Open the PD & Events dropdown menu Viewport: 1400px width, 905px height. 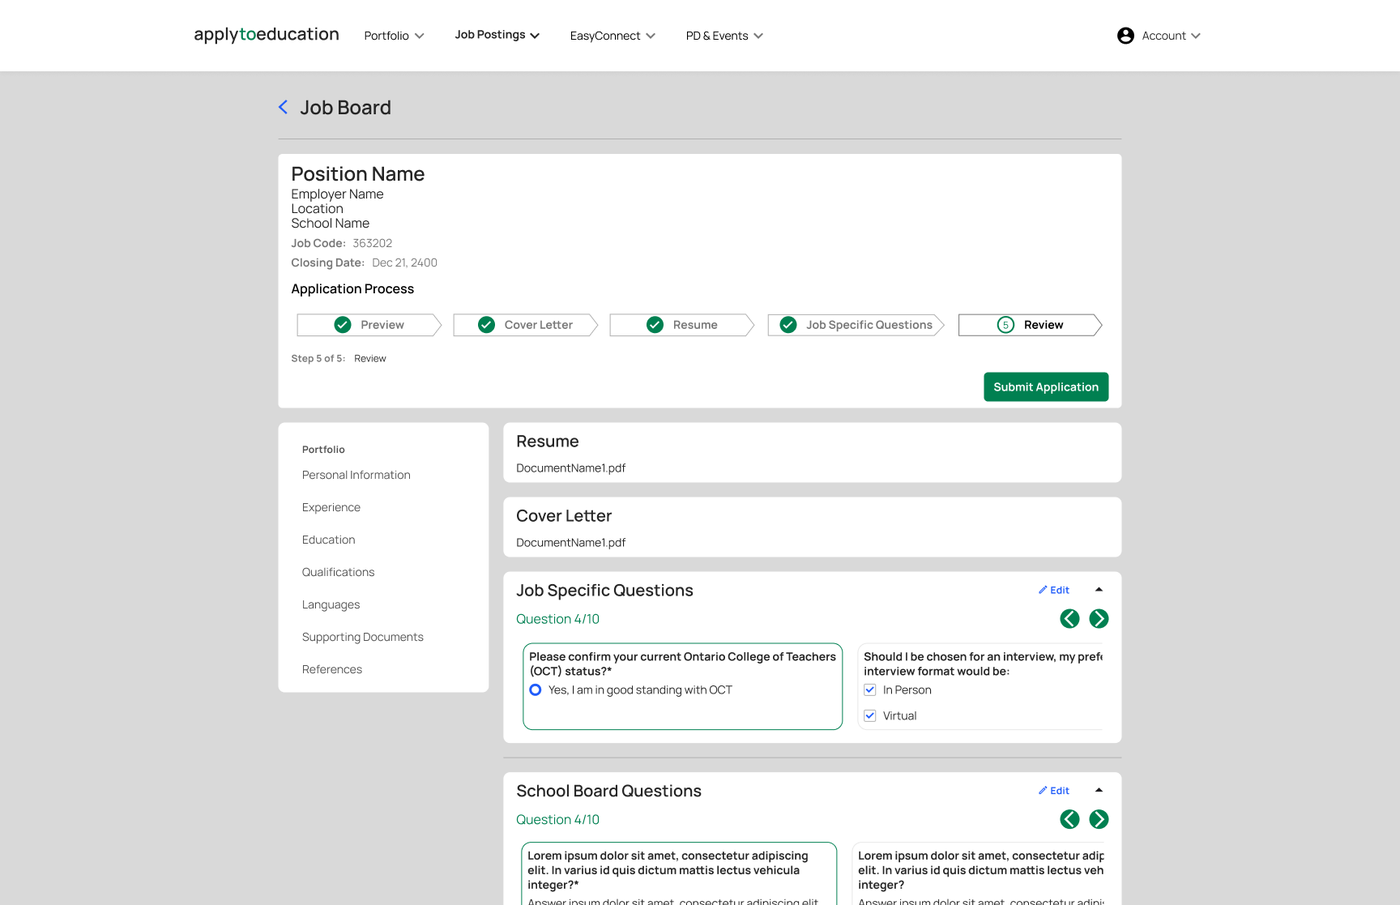click(x=725, y=36)
